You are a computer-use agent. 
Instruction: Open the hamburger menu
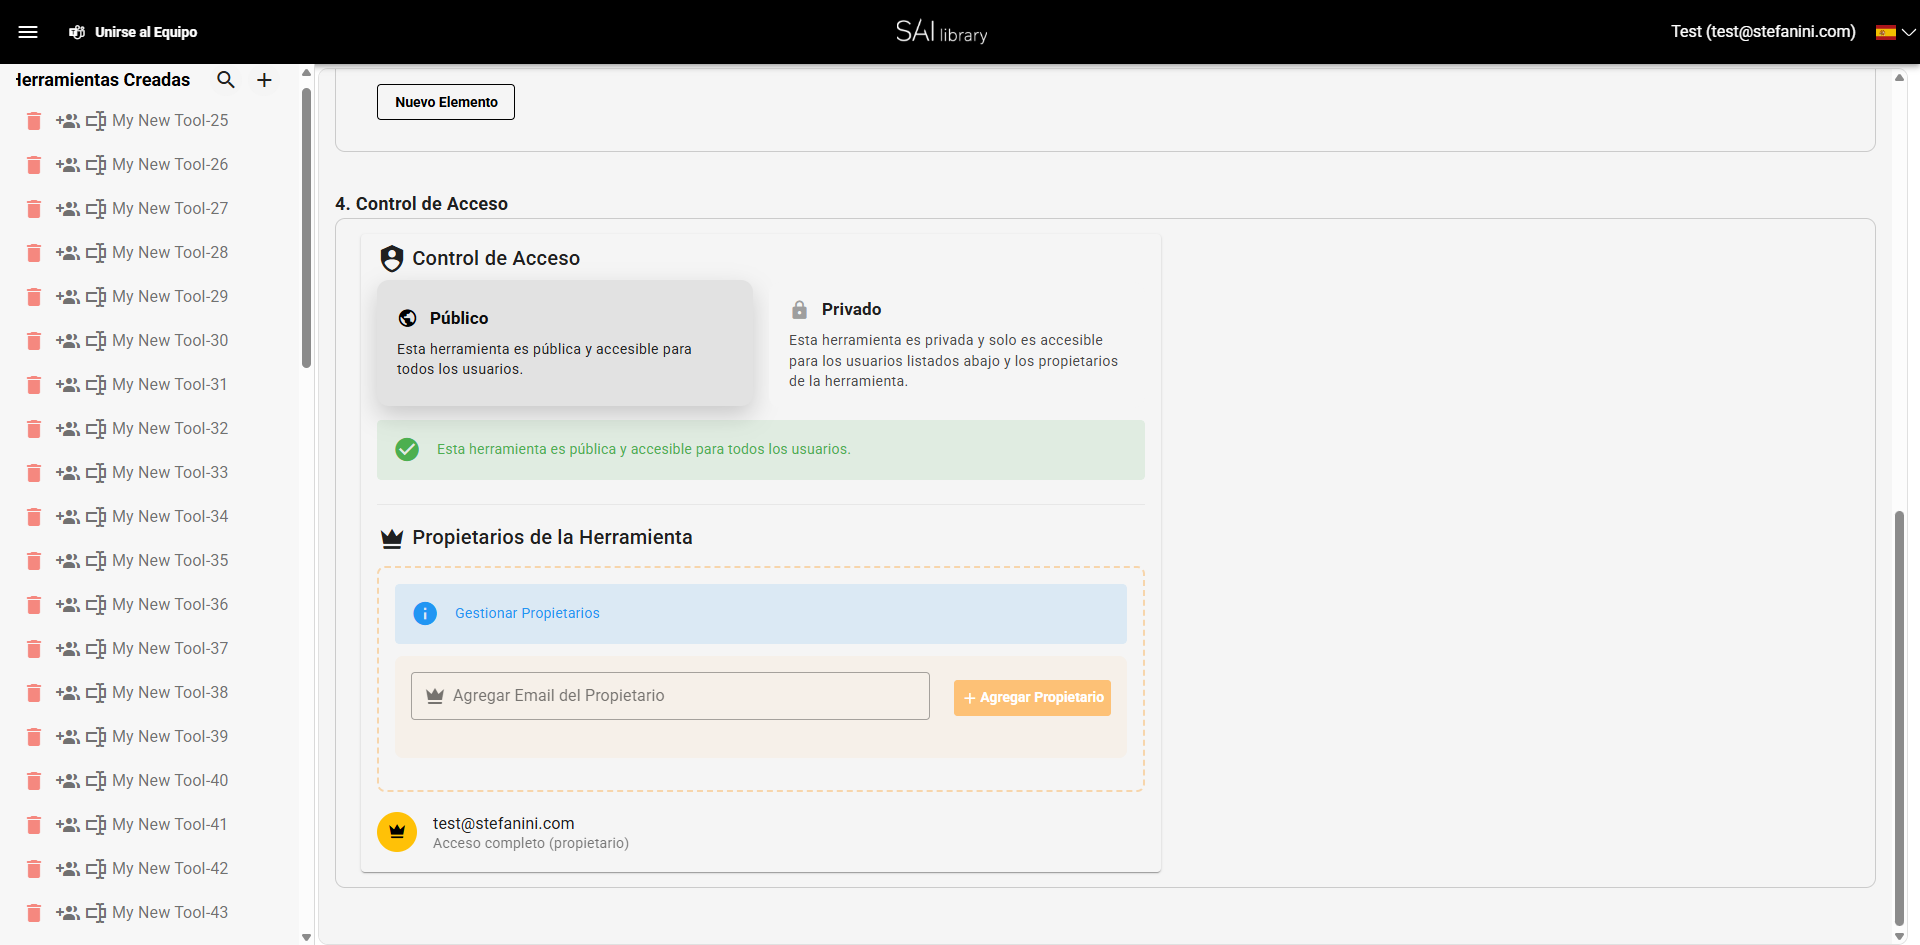[x=29, y=31]
